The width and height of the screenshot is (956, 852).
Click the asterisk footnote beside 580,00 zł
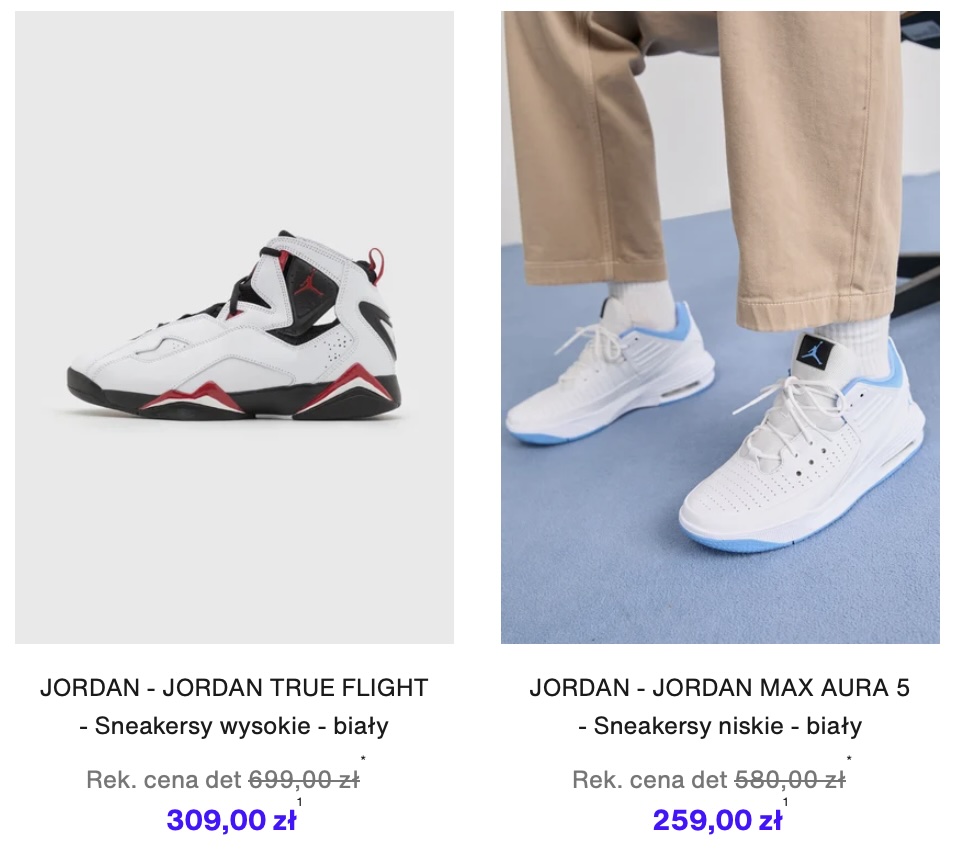pyautogui.click(x=849, y=759)
